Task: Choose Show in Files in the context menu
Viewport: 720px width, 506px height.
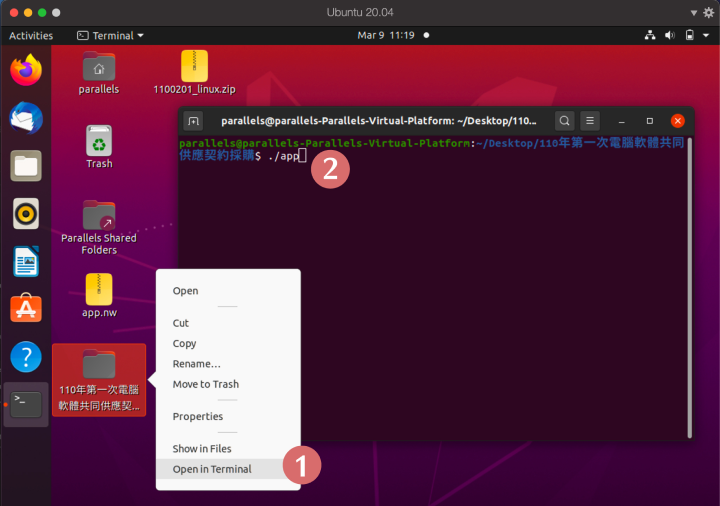Action: 228,449
